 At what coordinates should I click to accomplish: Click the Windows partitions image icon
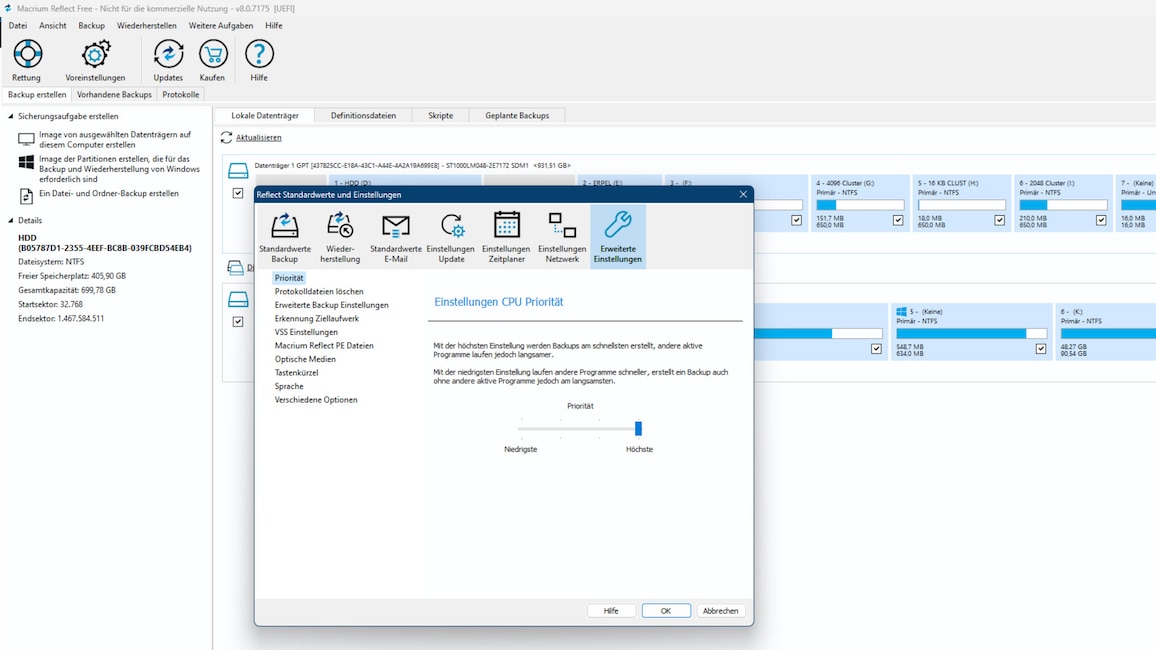26,162
